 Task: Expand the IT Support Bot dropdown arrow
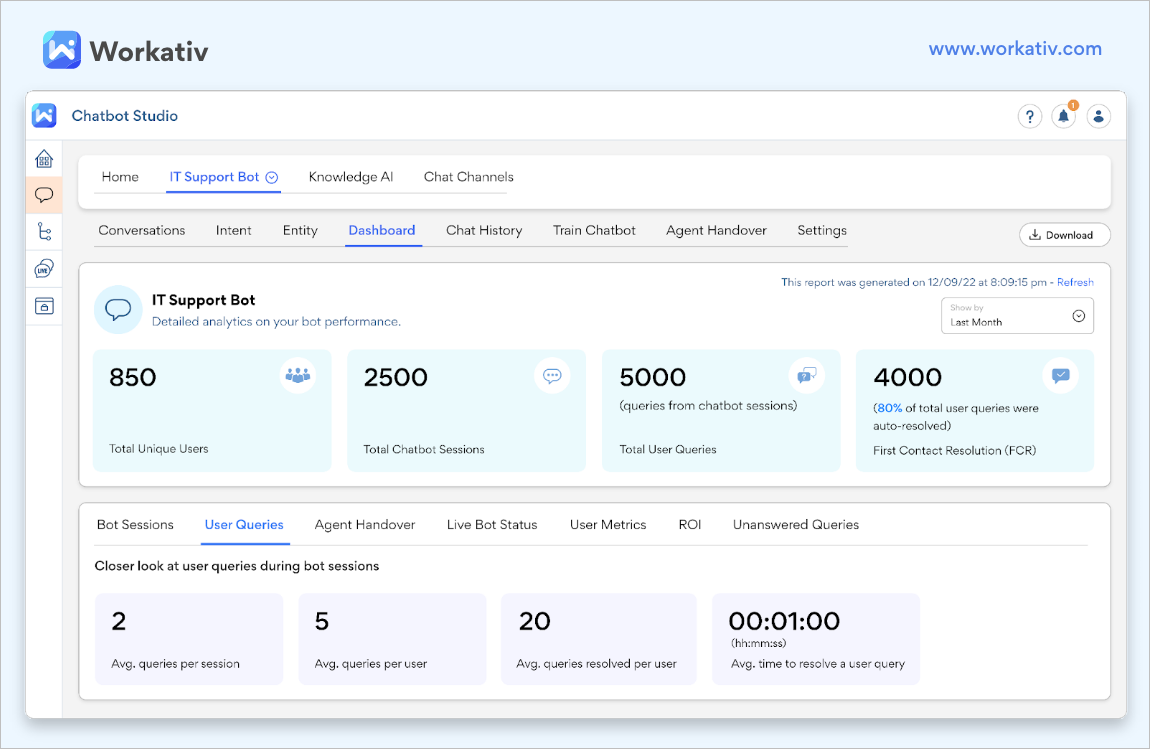pyautogui.click(x=271, y=177)
